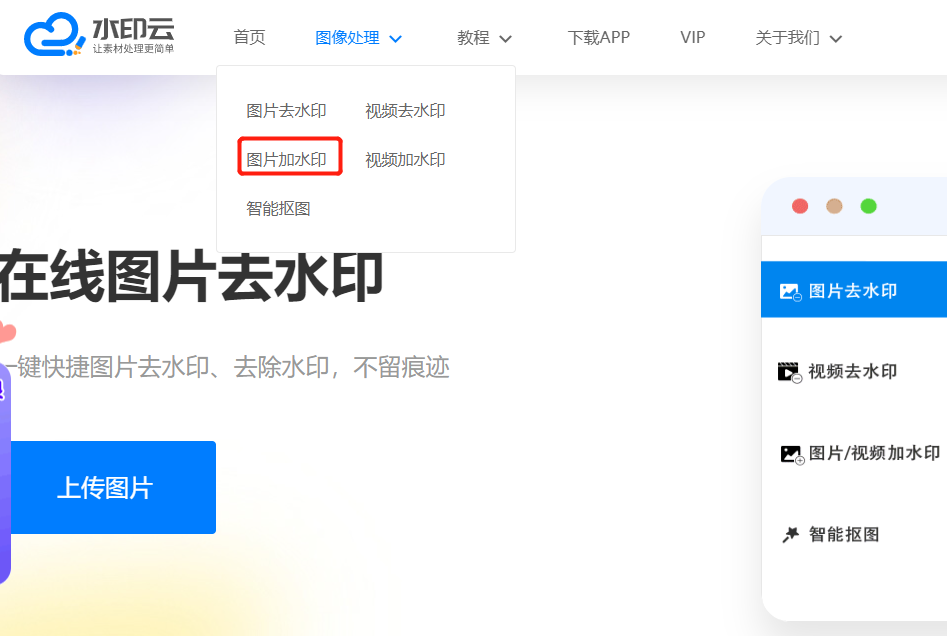Click the green dot in the preview window
The width and height of the screenshot is (947, 636).
tap(869, 206)
